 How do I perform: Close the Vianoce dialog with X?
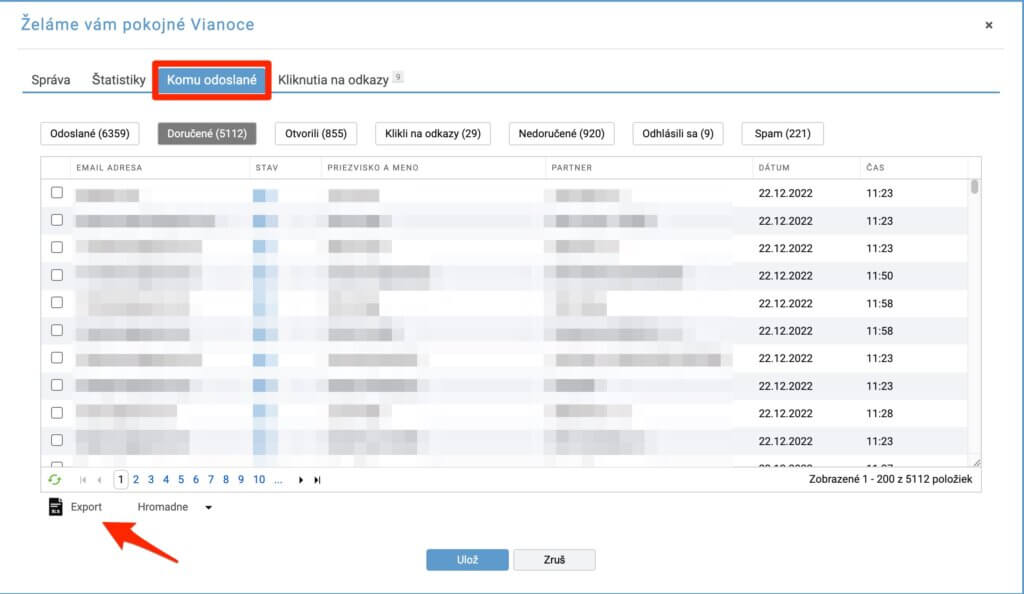989,25
